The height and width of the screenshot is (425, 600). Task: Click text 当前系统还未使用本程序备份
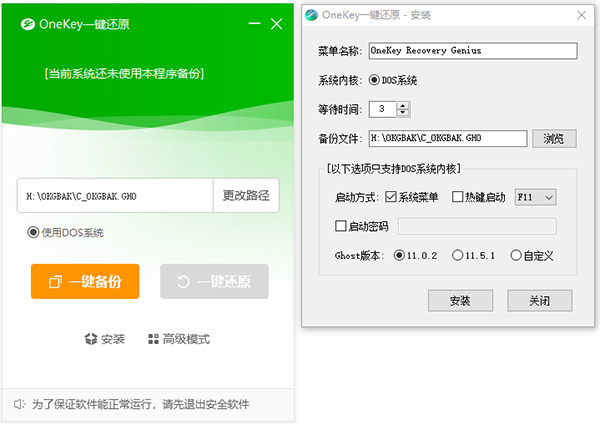(124, 73)
